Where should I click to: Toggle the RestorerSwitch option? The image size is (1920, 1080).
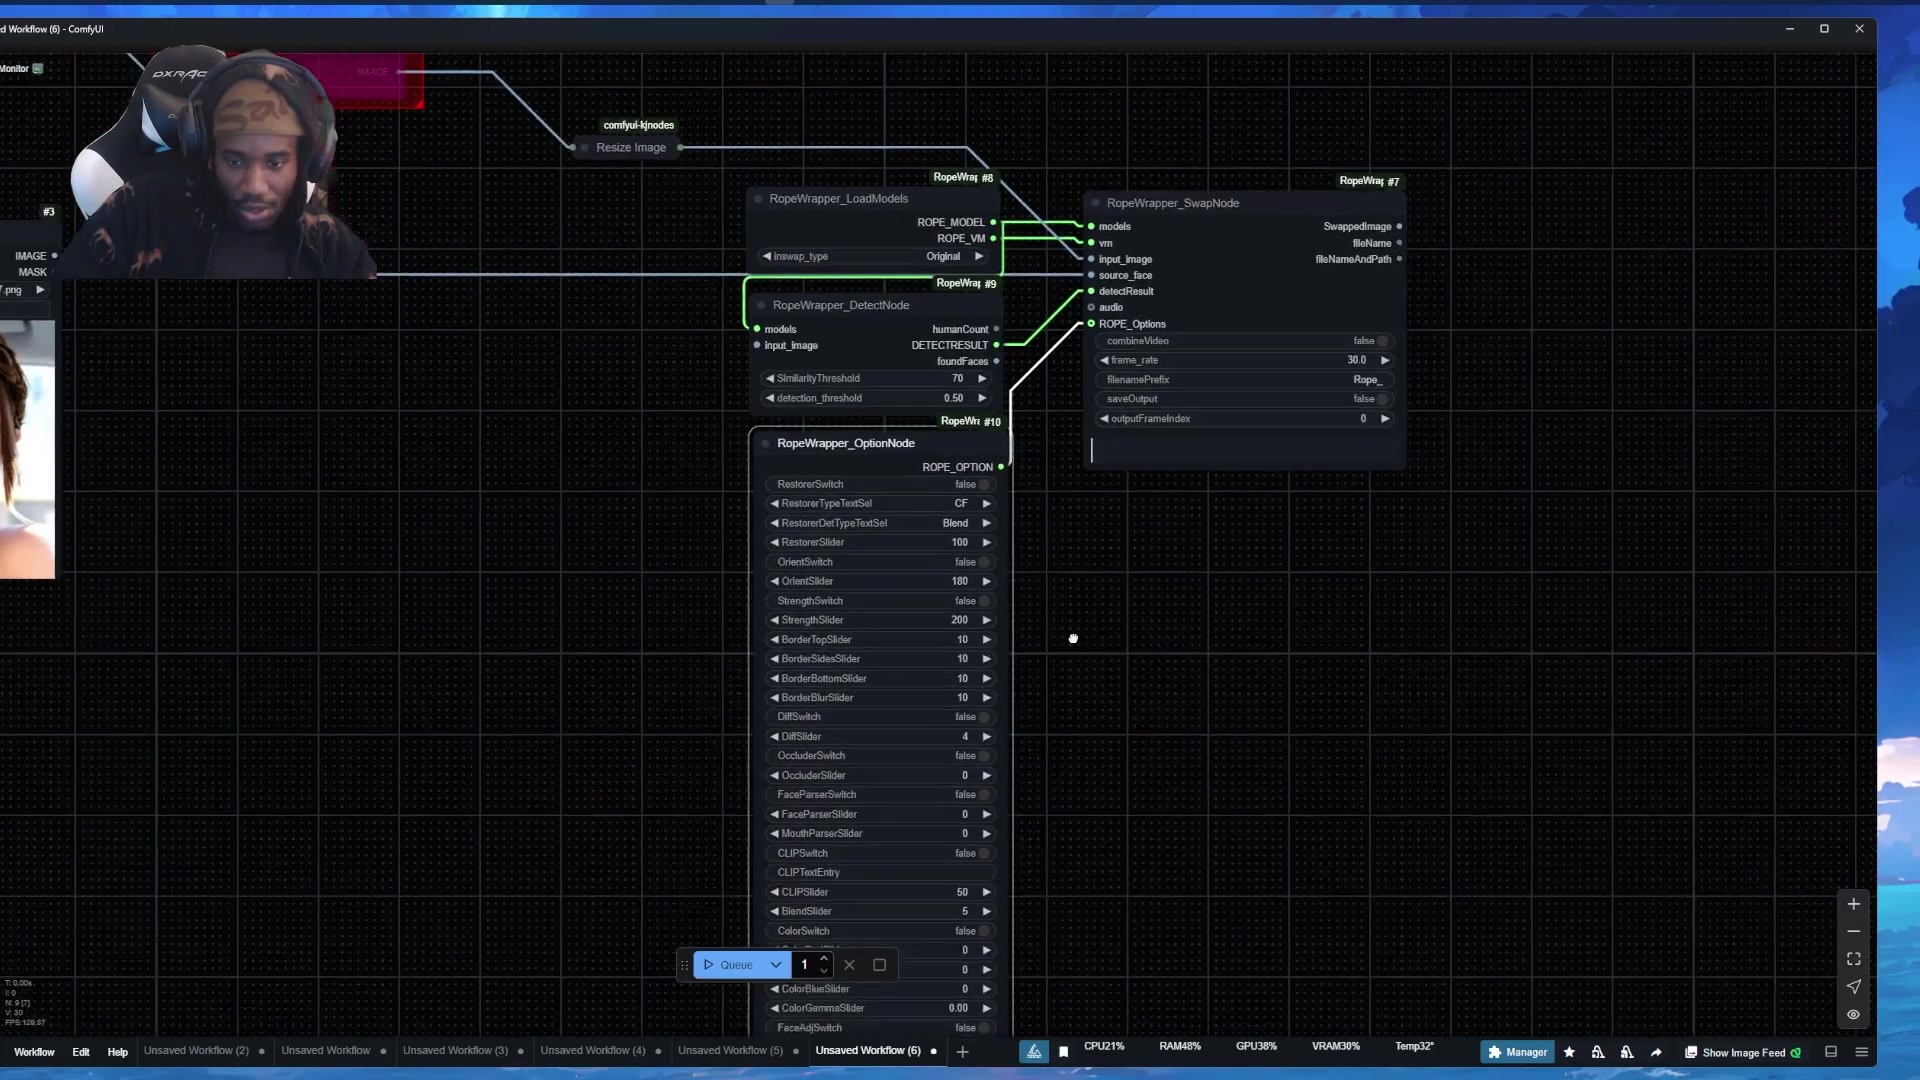(x=984, y=485)
